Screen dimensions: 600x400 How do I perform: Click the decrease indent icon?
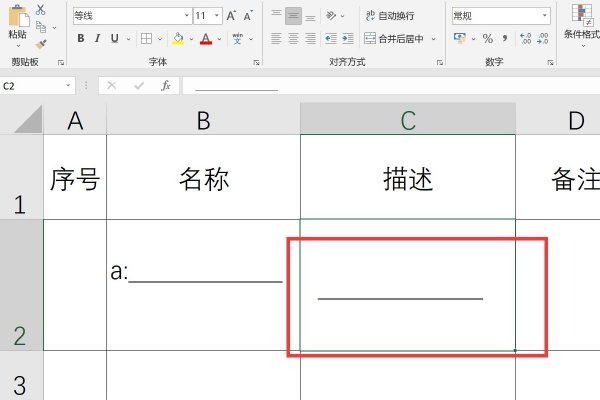click(x=331, y=38)
